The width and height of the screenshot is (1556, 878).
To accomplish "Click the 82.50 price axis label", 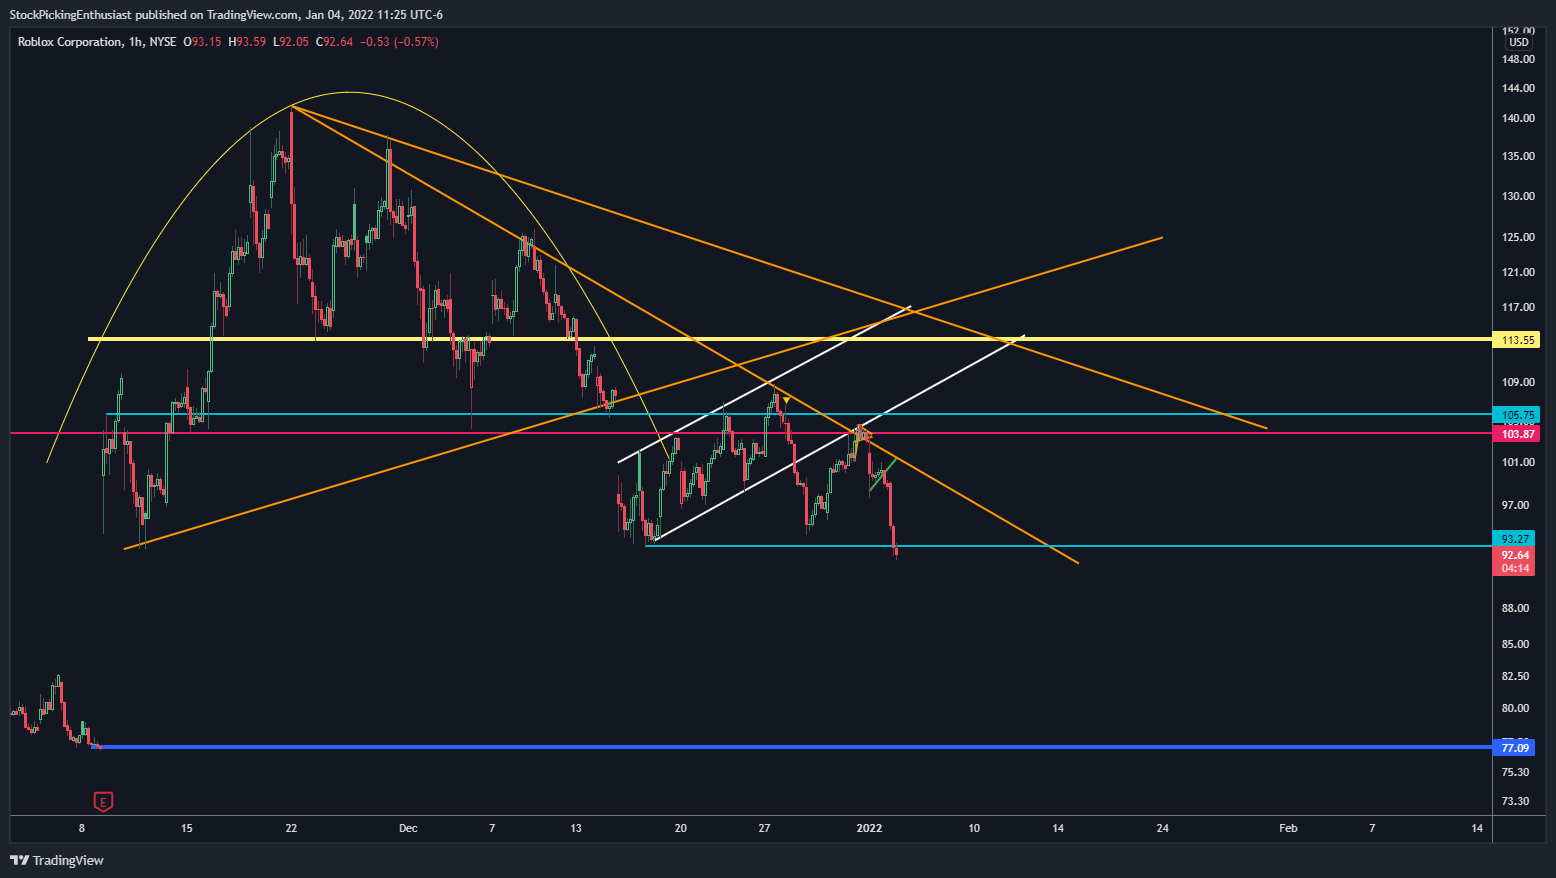I will tap(1515, 677).
